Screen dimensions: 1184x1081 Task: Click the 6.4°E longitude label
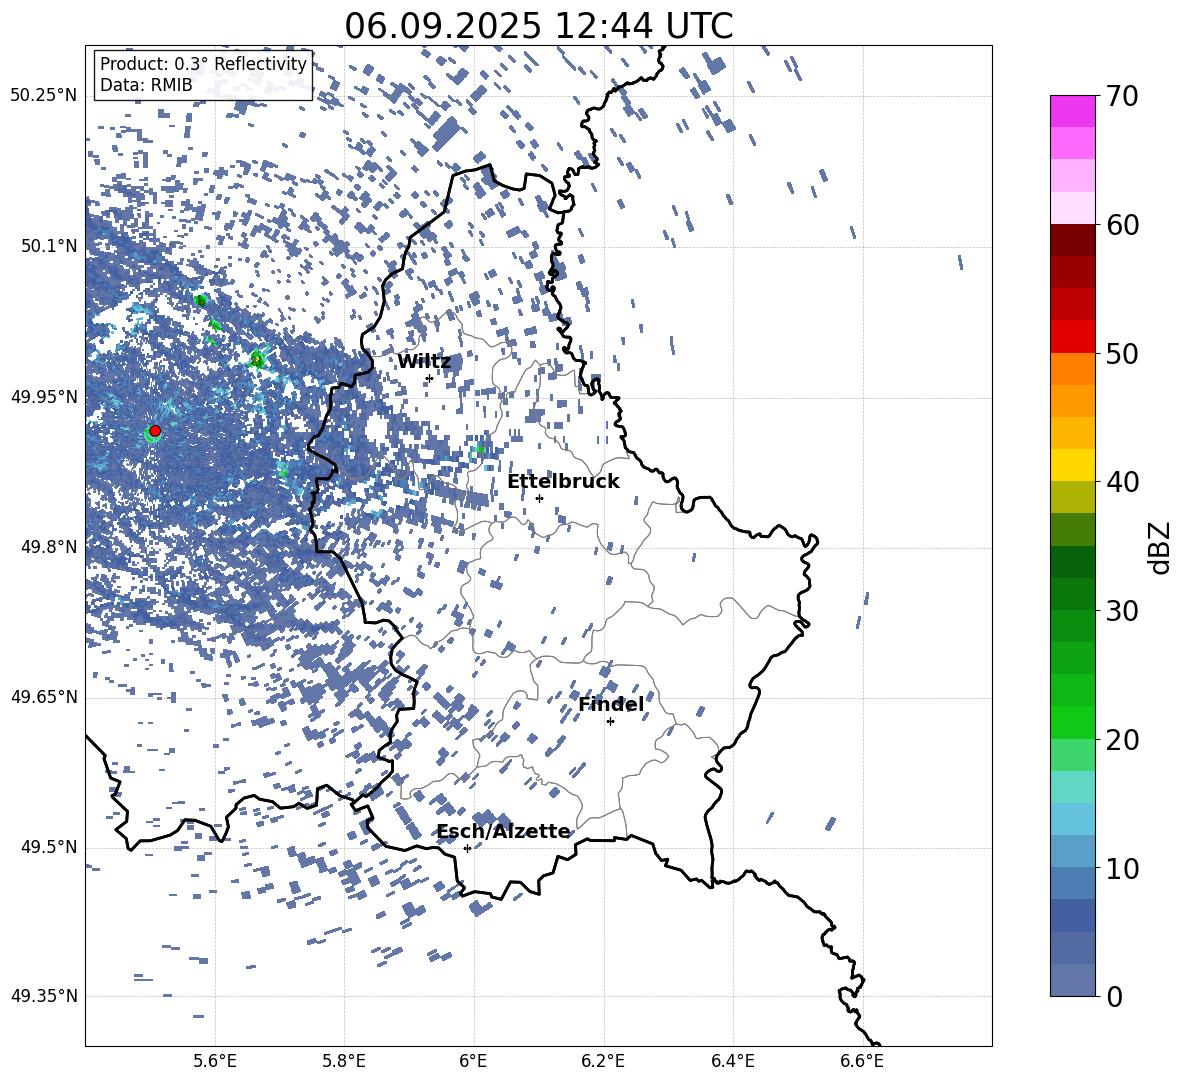tap(732, 1061)
